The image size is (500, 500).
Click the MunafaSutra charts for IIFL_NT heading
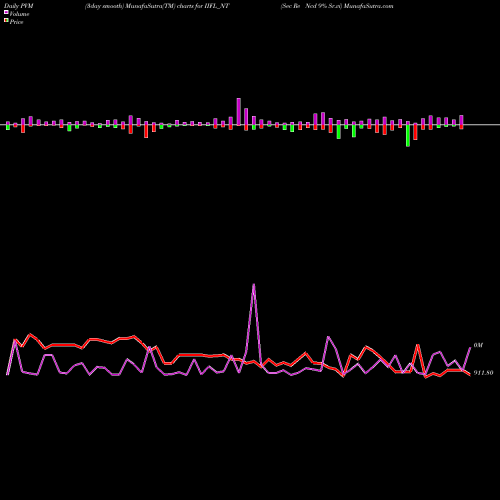point(157,6)
